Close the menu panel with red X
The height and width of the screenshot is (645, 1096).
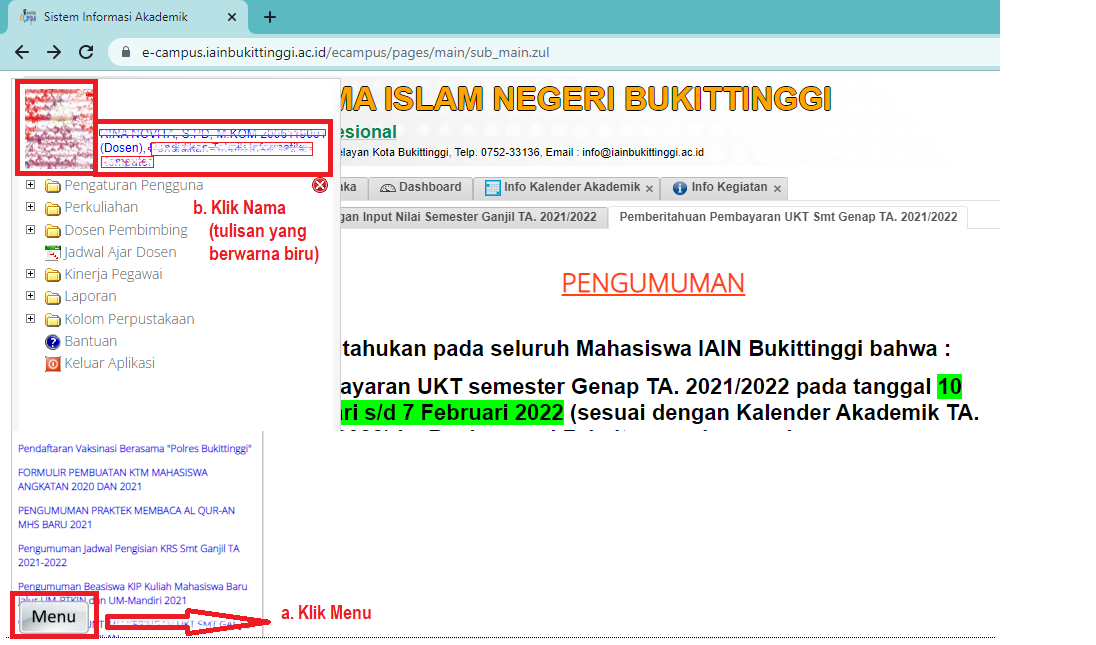[320, 185]
